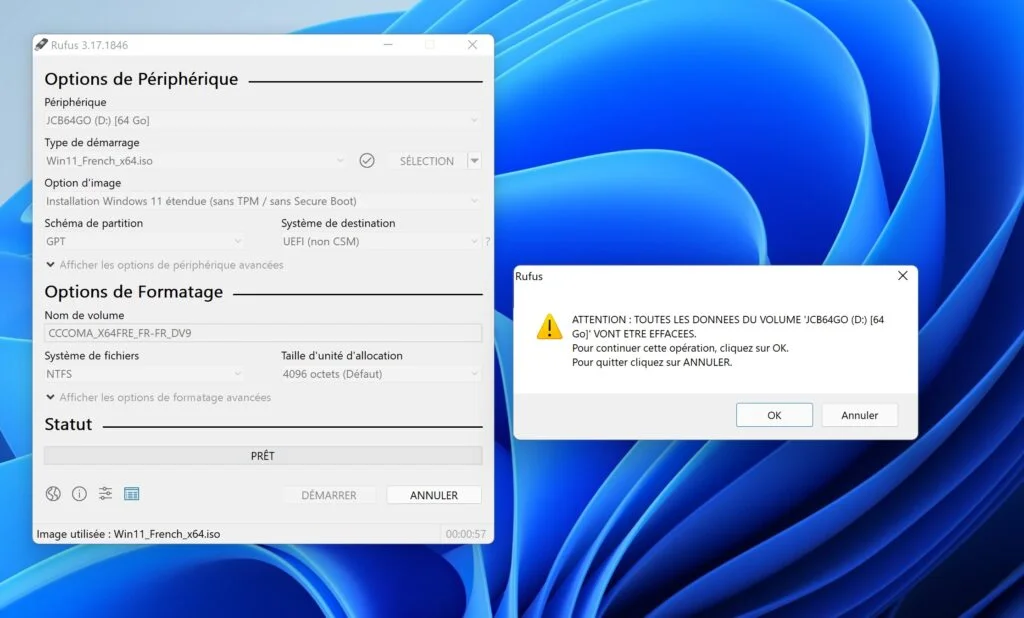The width and height of the screenshot is (1024, 618).
Task: Expand Afficher les options de formatage avancées
Action: point(159,397)
